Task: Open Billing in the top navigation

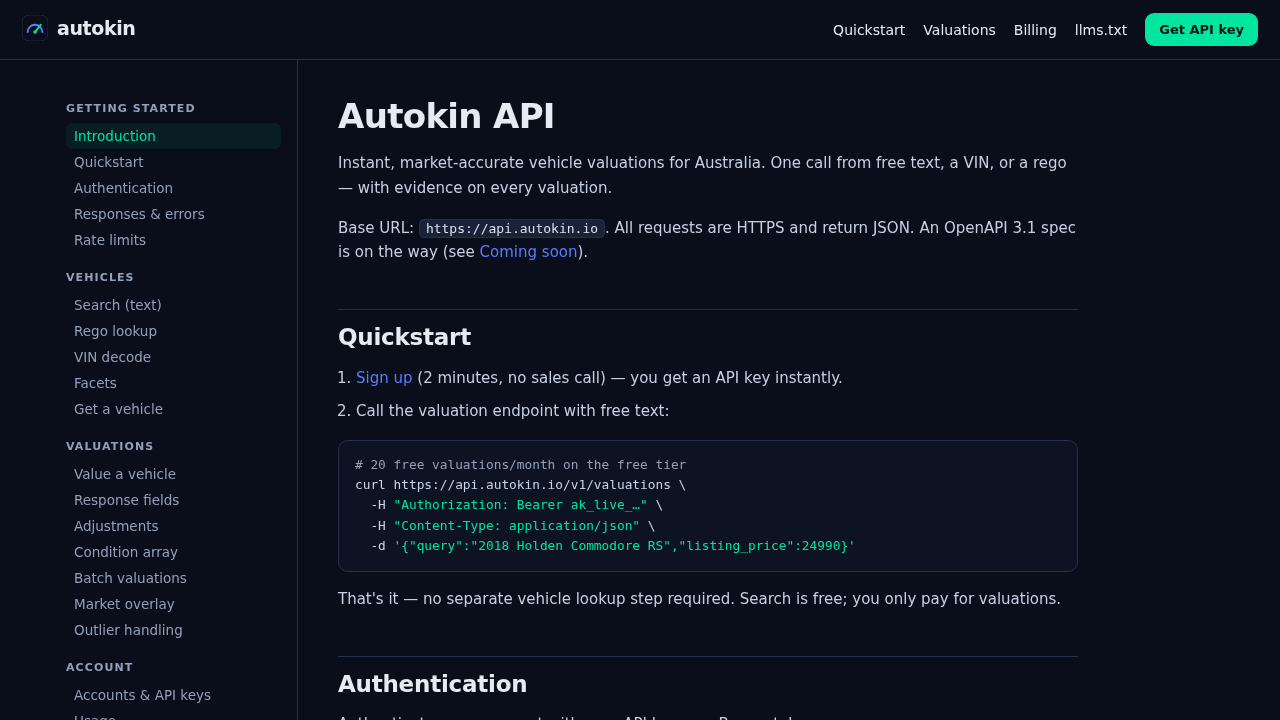Action: pos(1035,30)
